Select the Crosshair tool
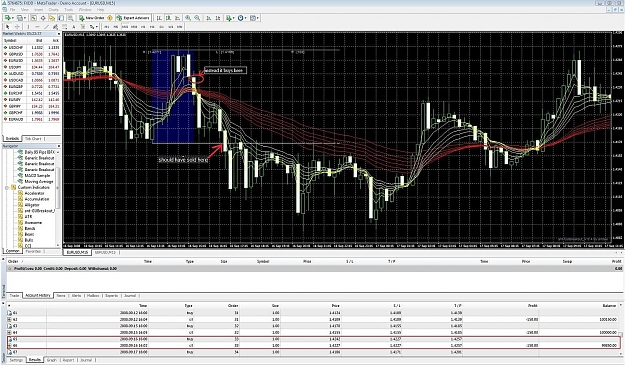 [17, 27]
